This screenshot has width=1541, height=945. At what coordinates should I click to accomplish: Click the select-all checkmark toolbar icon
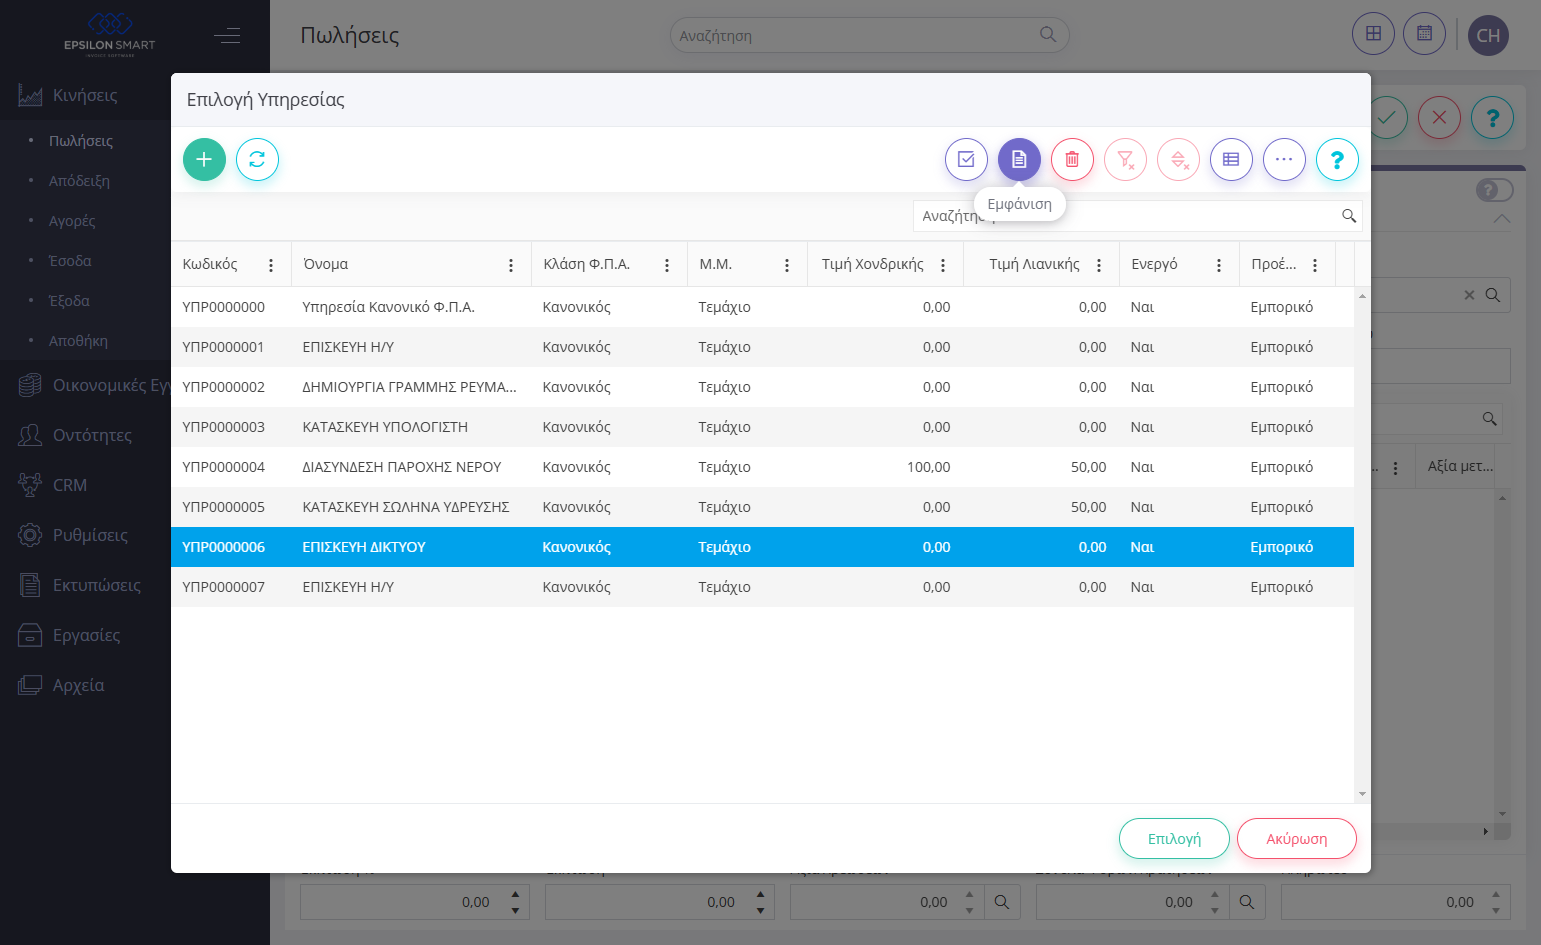pos(966,159)
